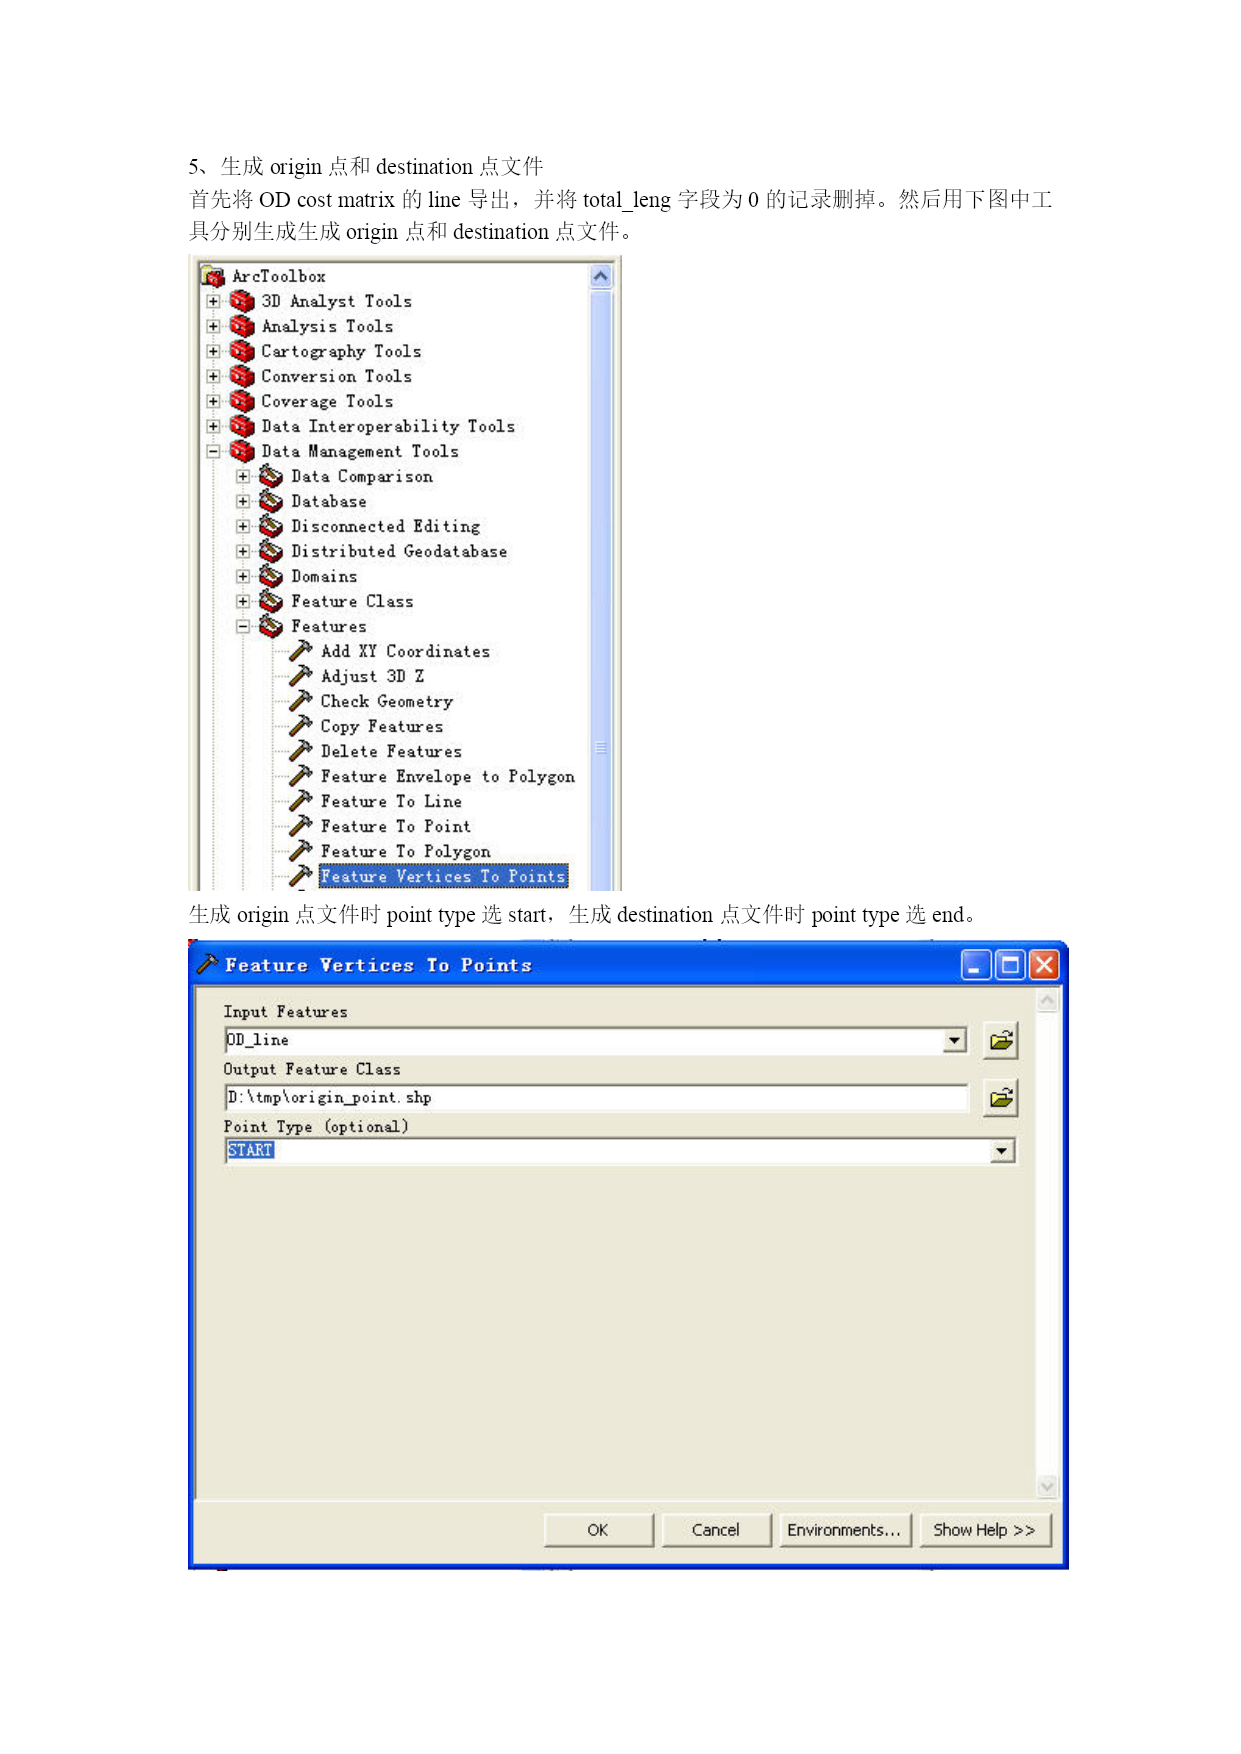
Task: Click the Data Comparison toolset icon
Action: tap(271, 476)
